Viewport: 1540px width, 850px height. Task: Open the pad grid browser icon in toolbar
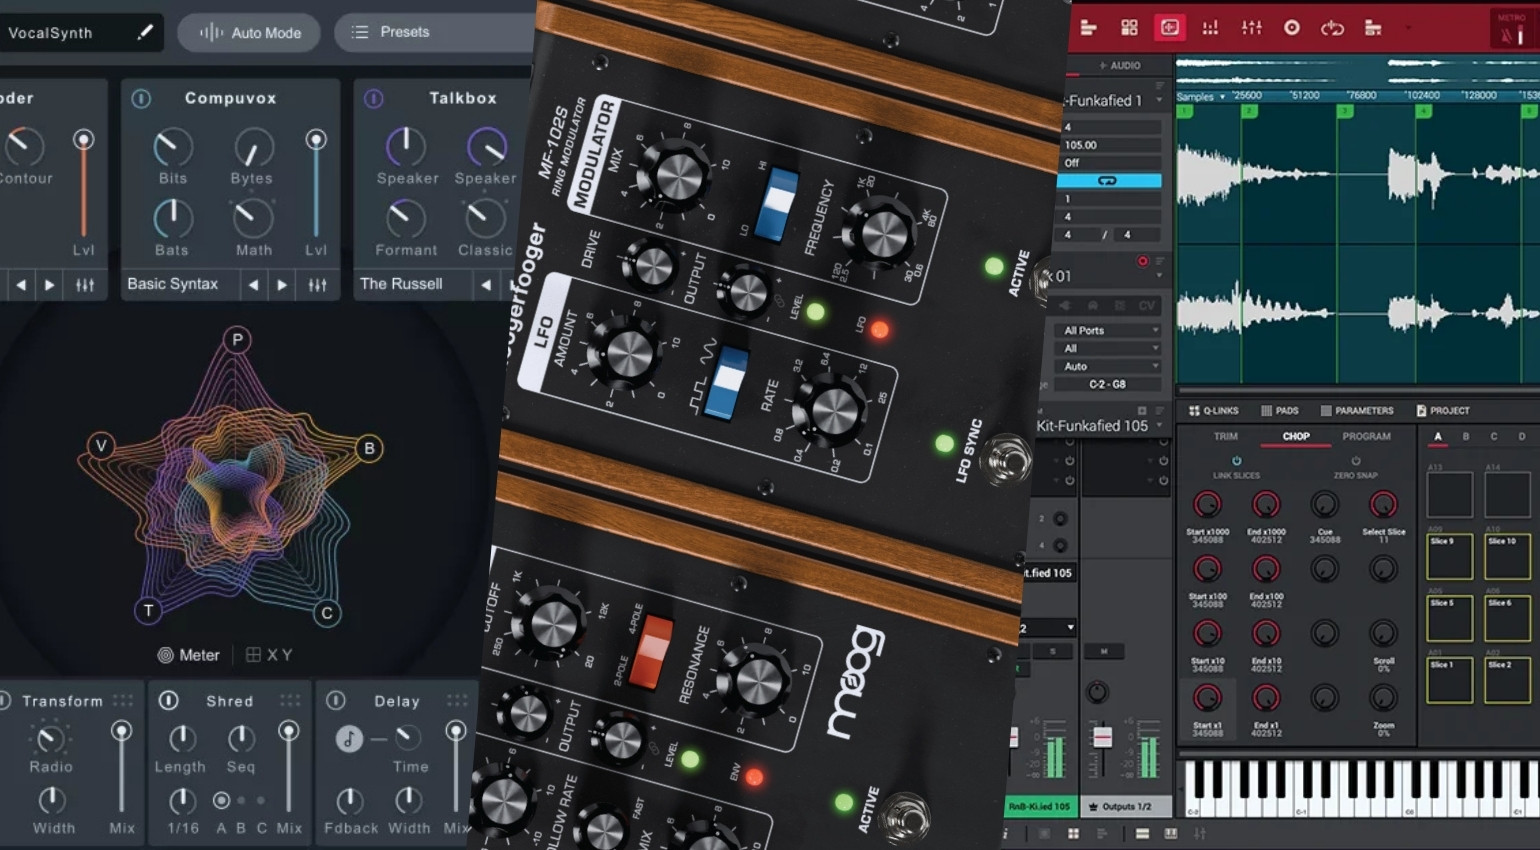point(1130,28)
